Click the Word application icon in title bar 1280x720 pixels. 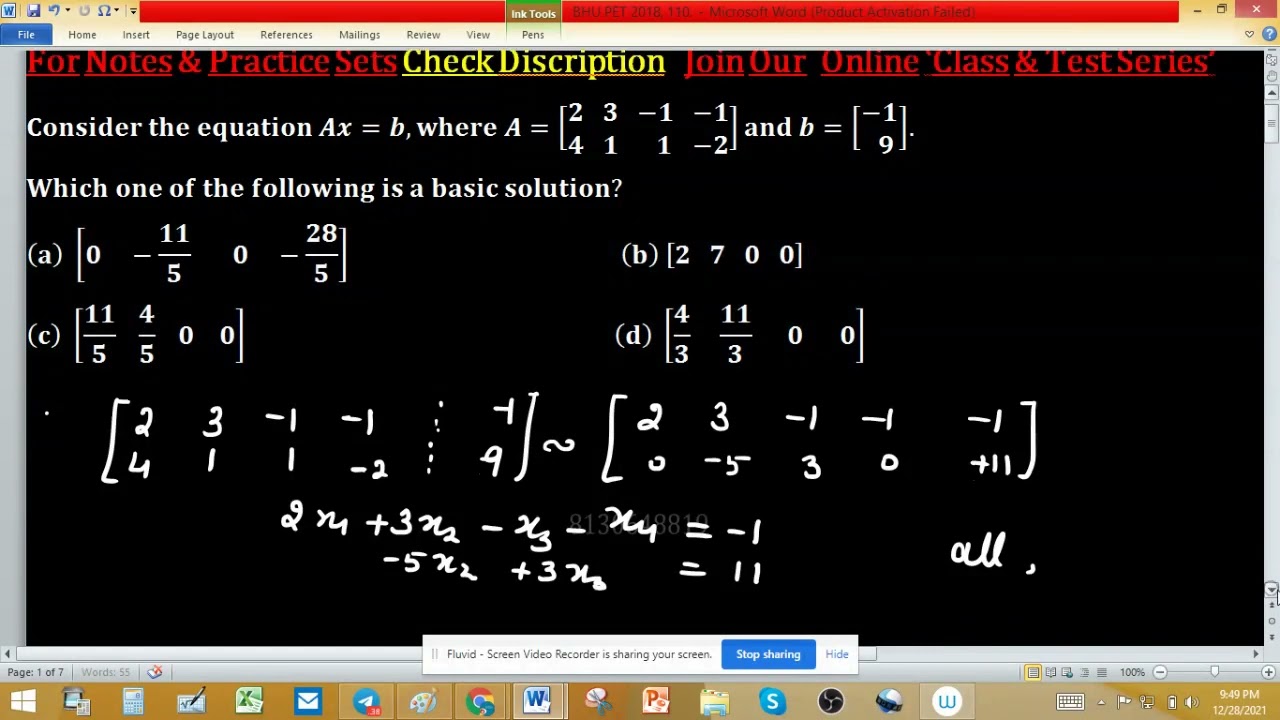point(9,11)
